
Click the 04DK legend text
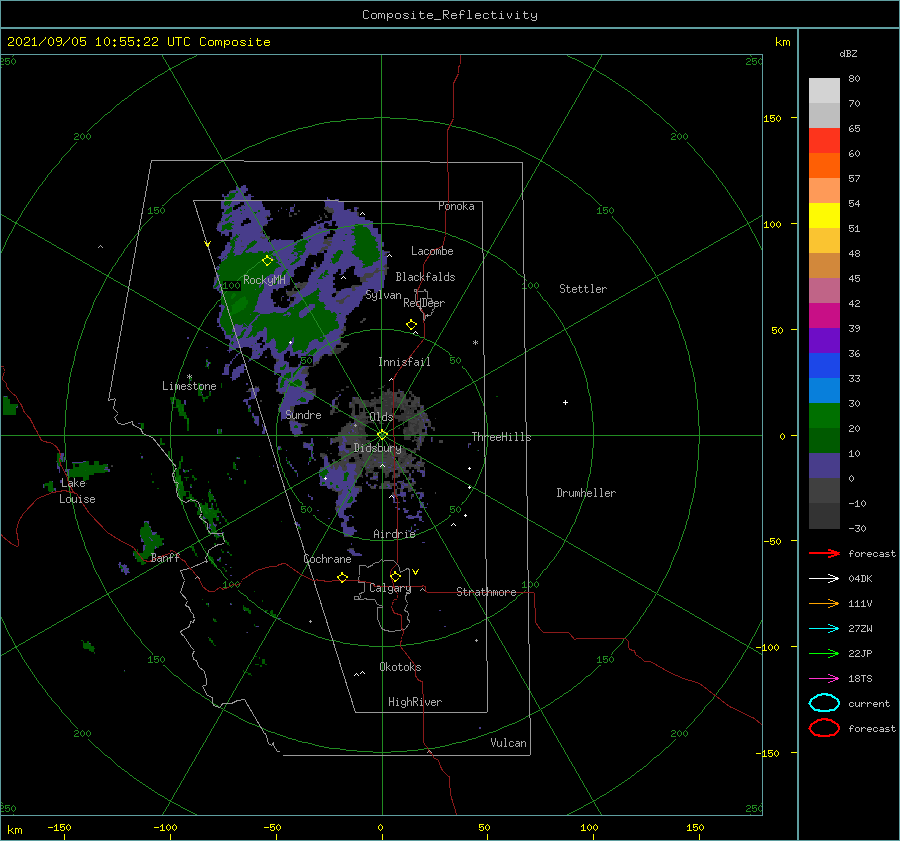tap(860, 578)
